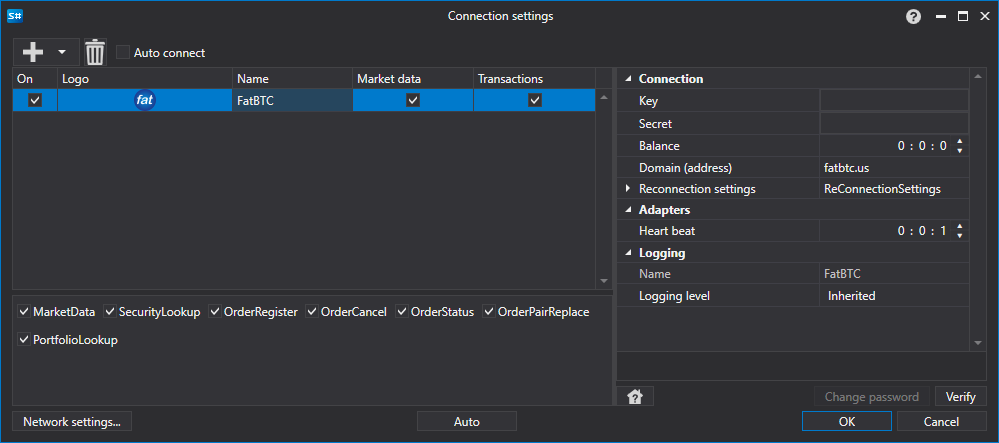
Task: Click the Transactions column header
Action: coord(535,79)
